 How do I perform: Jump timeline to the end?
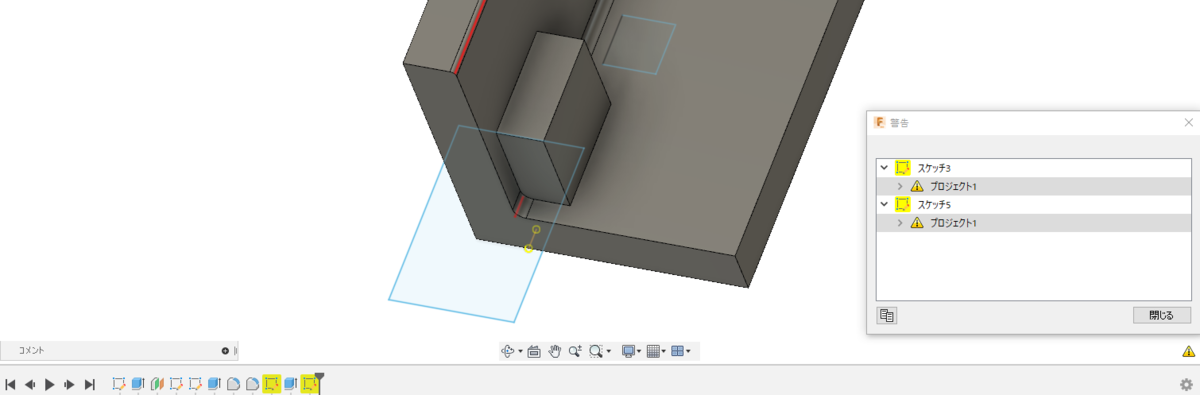[90, 384]
